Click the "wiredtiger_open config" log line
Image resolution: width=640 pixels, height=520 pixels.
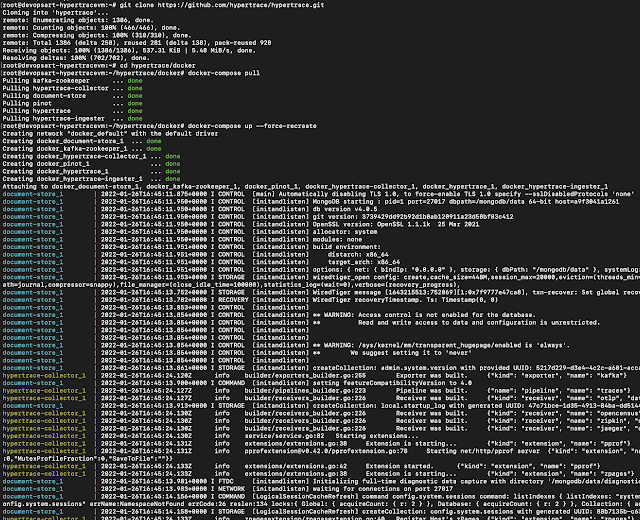point(320,277)
